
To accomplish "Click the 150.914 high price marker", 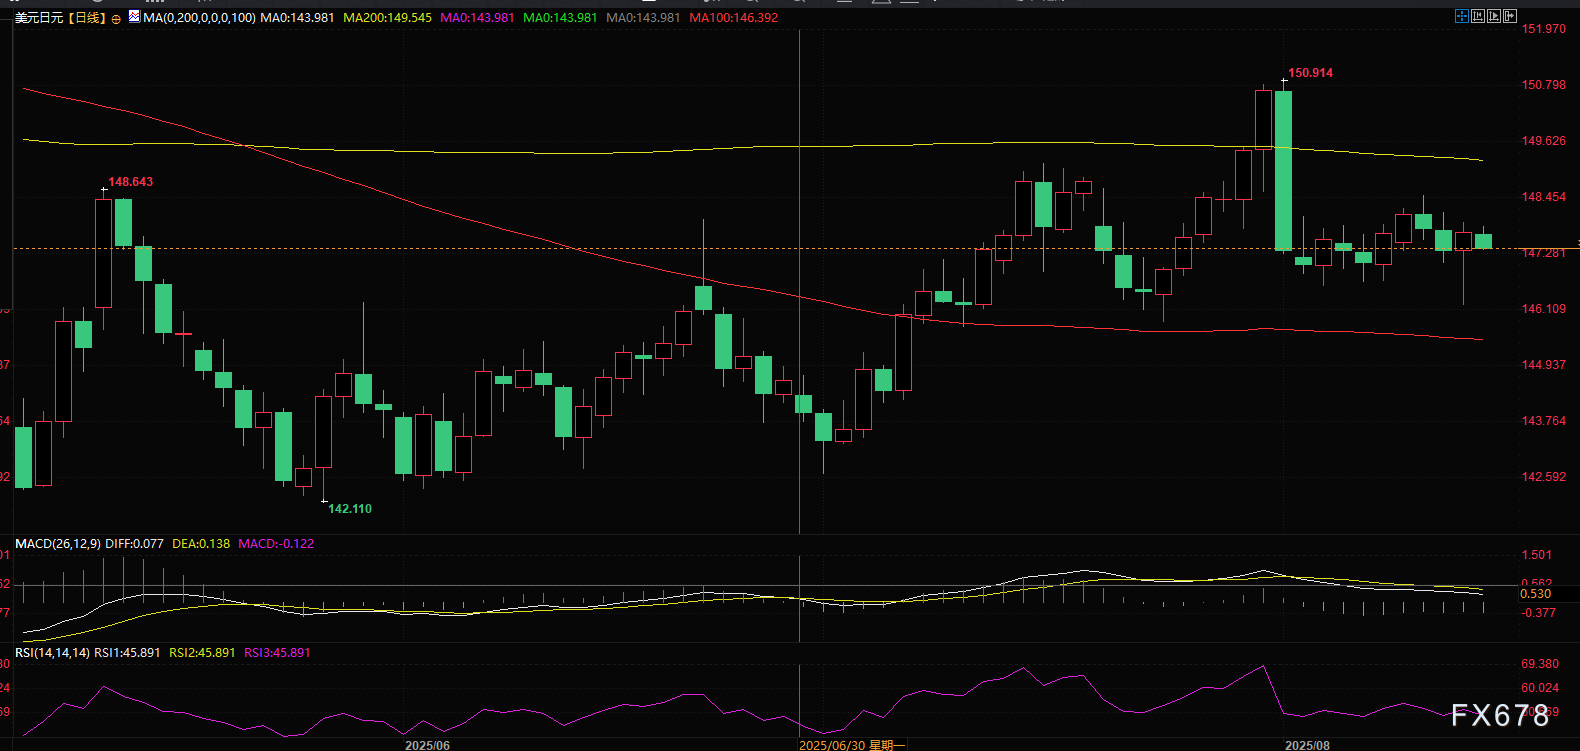I will coord(1310,73).
